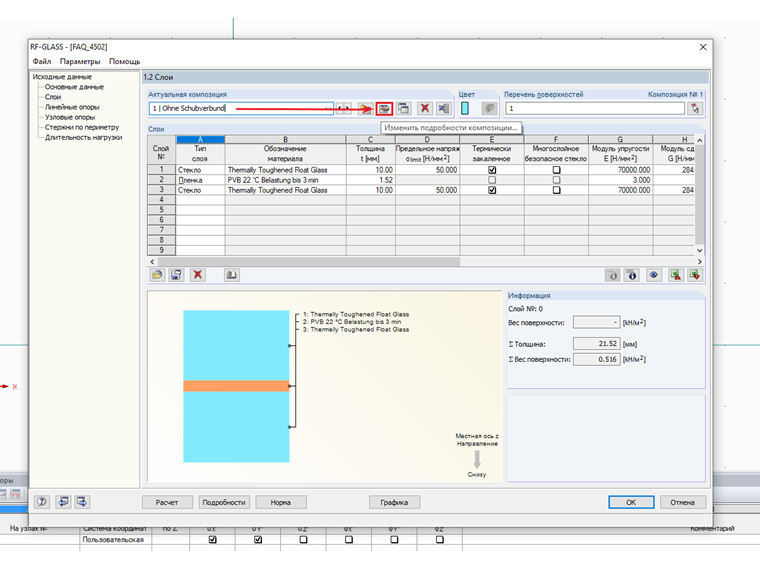The image size is (760, 570).
Task: Click the OK button
Action: (631, 502)
